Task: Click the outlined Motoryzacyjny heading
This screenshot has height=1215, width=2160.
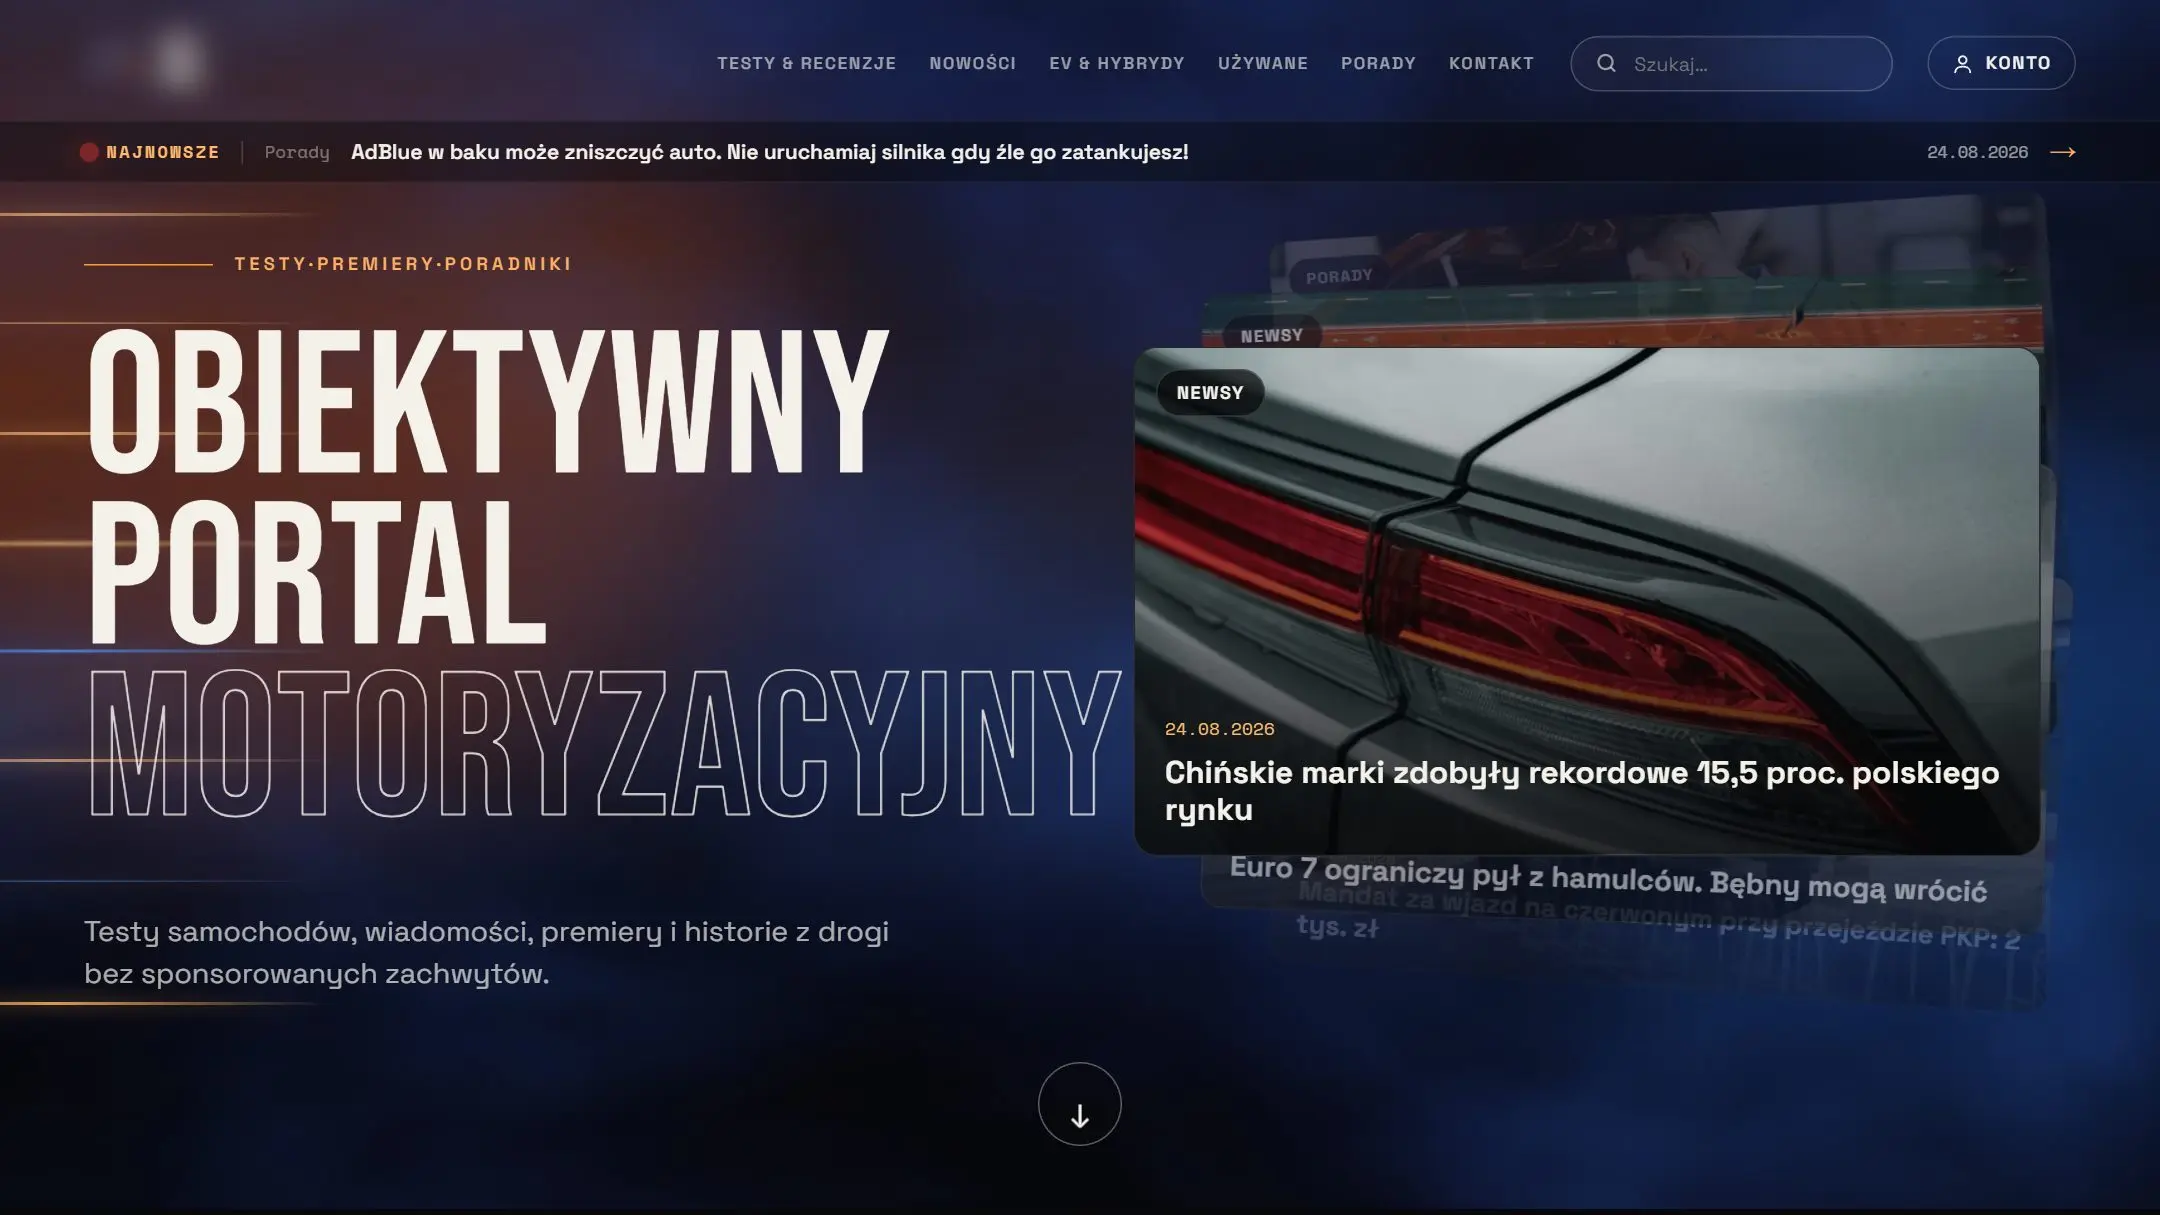Action: coord(604,743)
